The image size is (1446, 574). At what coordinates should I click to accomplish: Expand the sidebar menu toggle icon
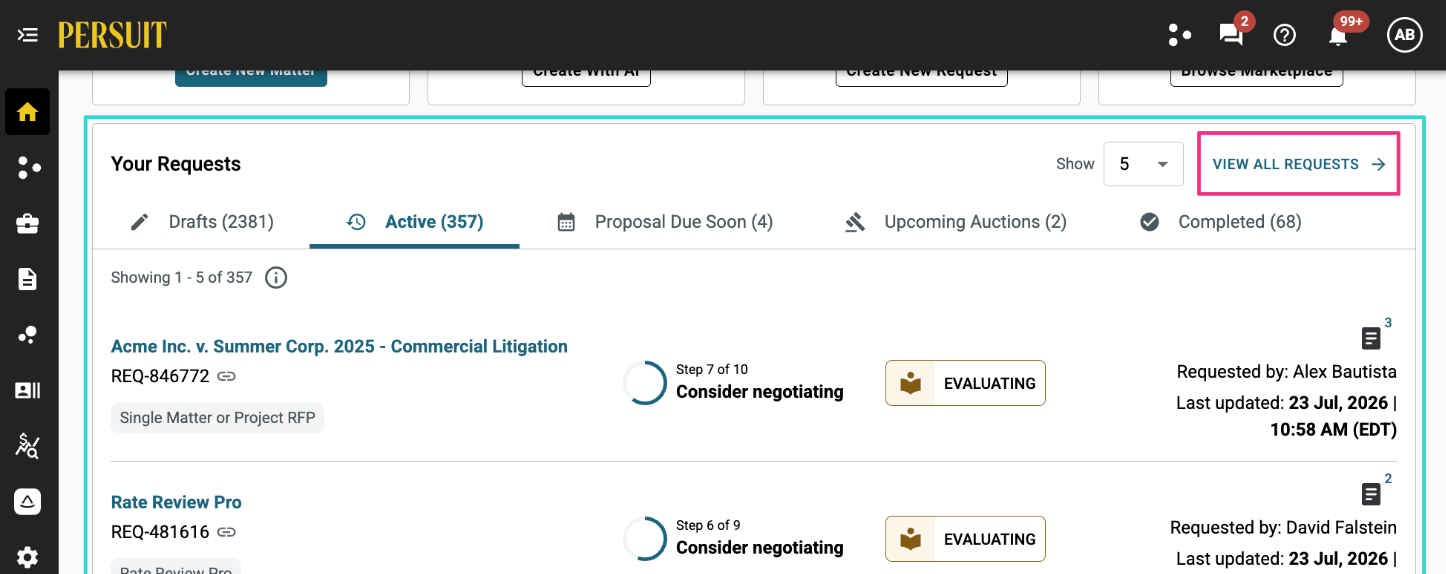point(27,35)
